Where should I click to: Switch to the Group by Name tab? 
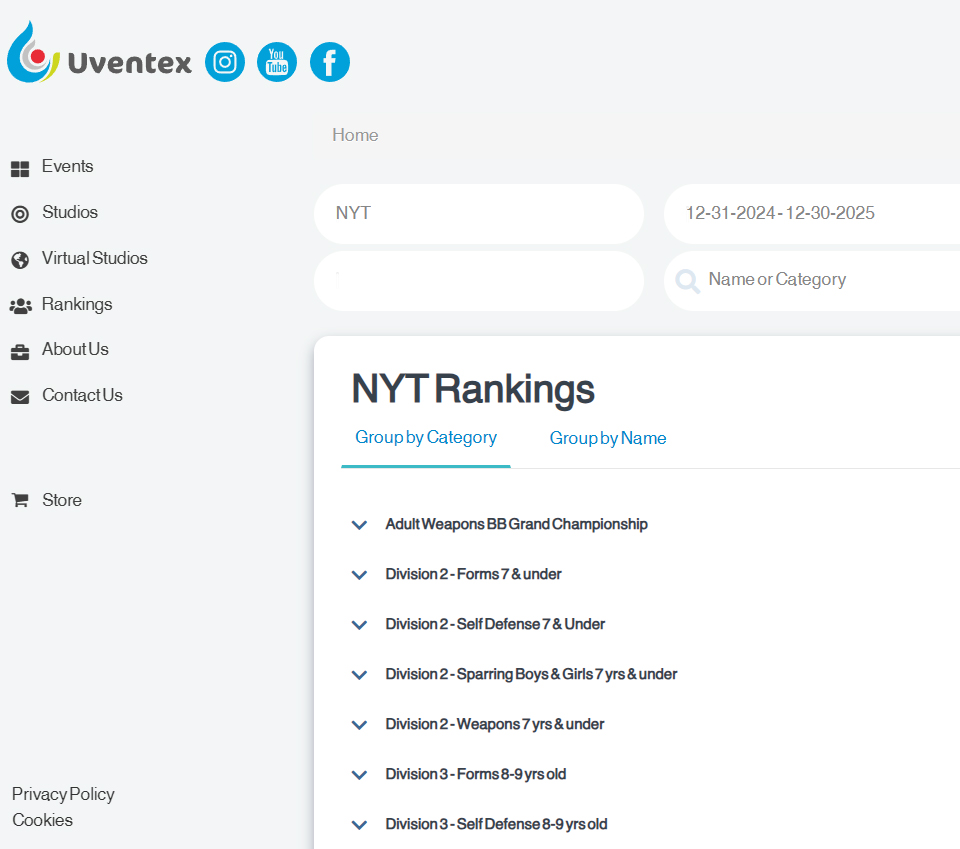click(x=607, y=438)
